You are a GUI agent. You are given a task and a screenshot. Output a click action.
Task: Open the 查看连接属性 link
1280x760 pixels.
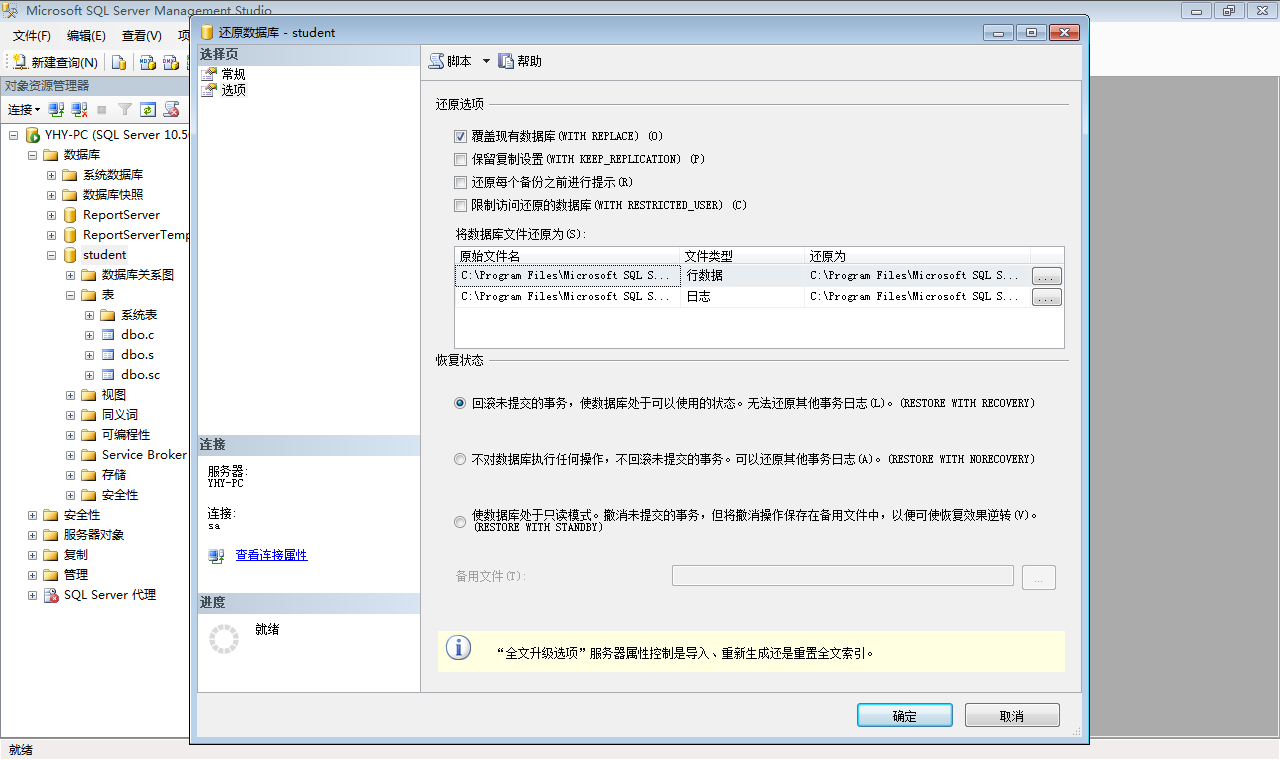(271, 555)
